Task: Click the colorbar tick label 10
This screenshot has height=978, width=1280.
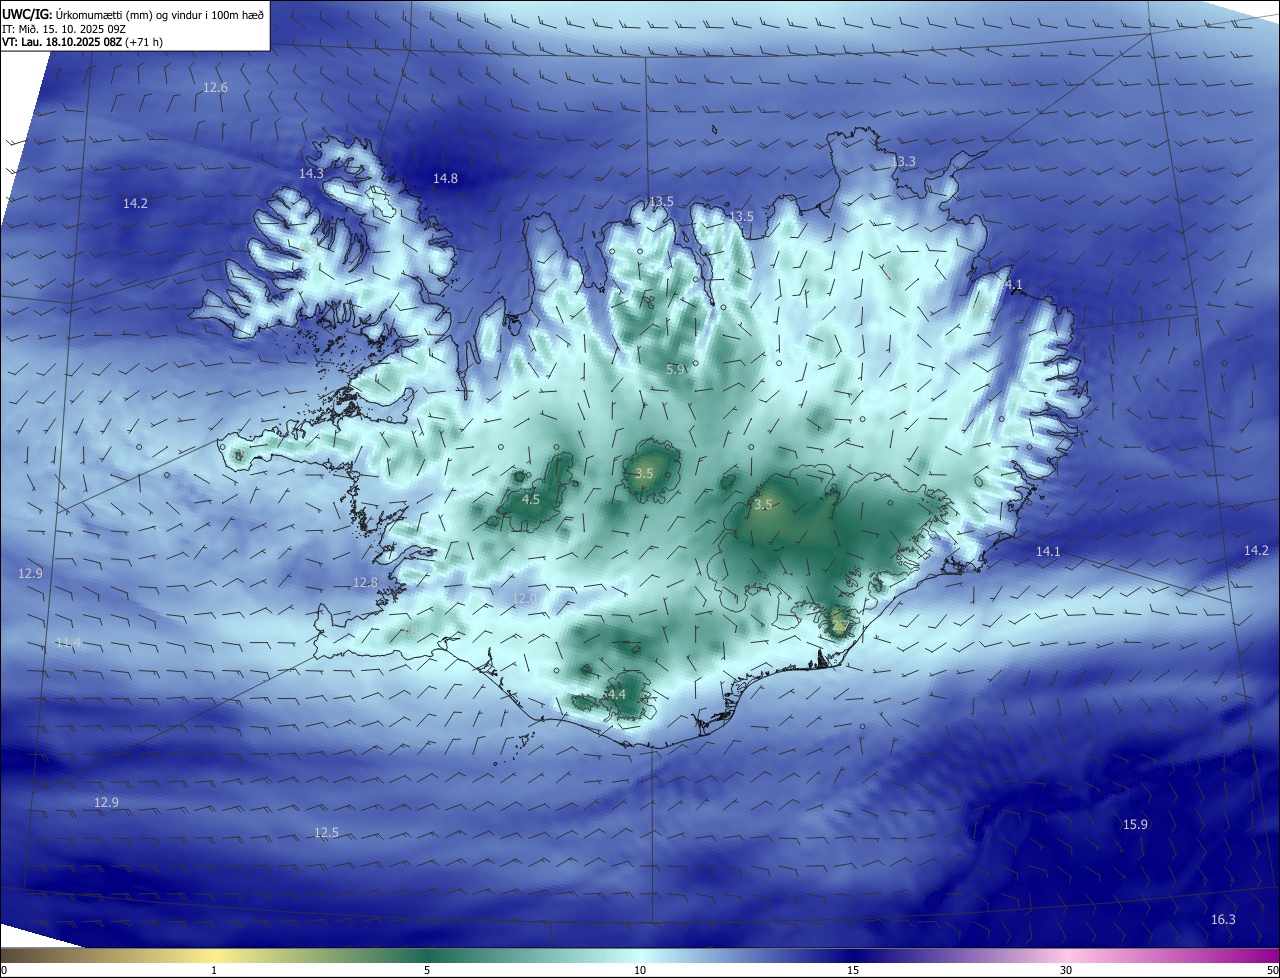Action: pos(640,971)
